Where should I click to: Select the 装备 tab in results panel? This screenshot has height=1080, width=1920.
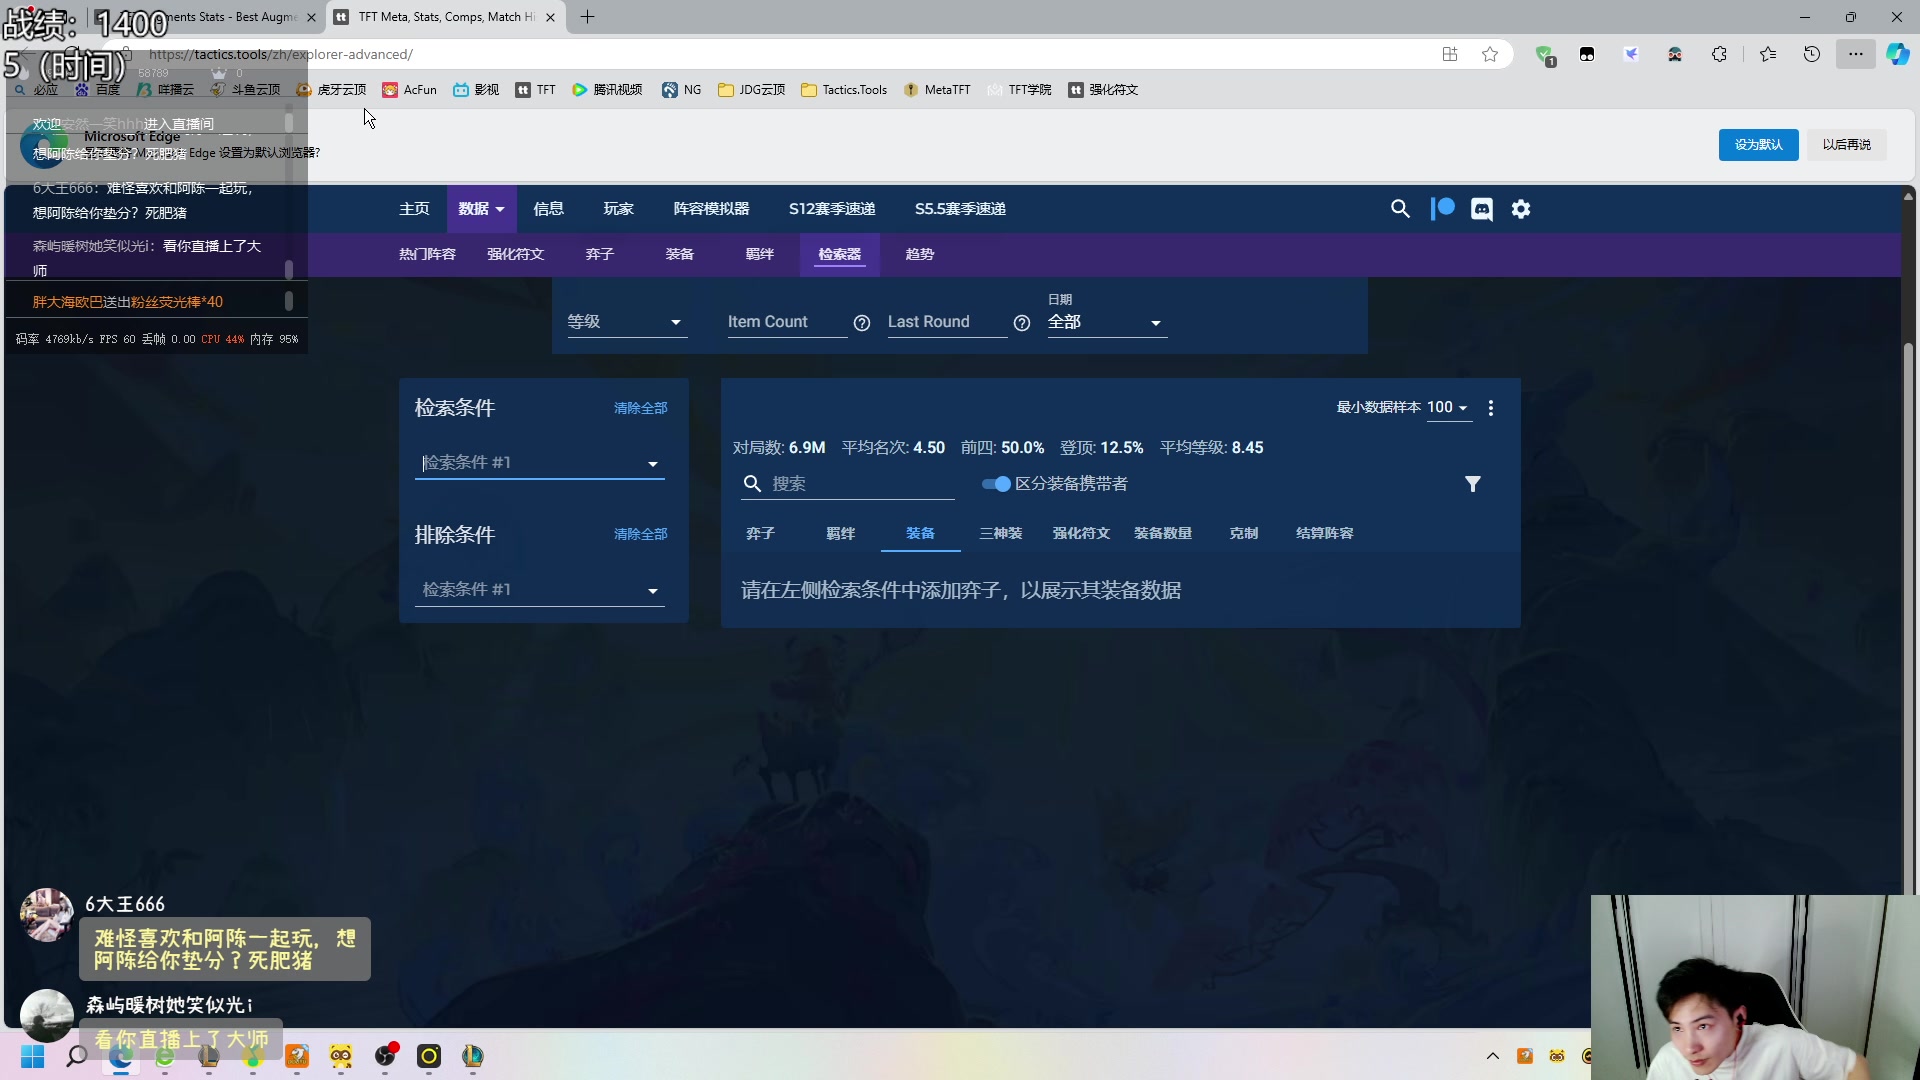click(920, 533)
